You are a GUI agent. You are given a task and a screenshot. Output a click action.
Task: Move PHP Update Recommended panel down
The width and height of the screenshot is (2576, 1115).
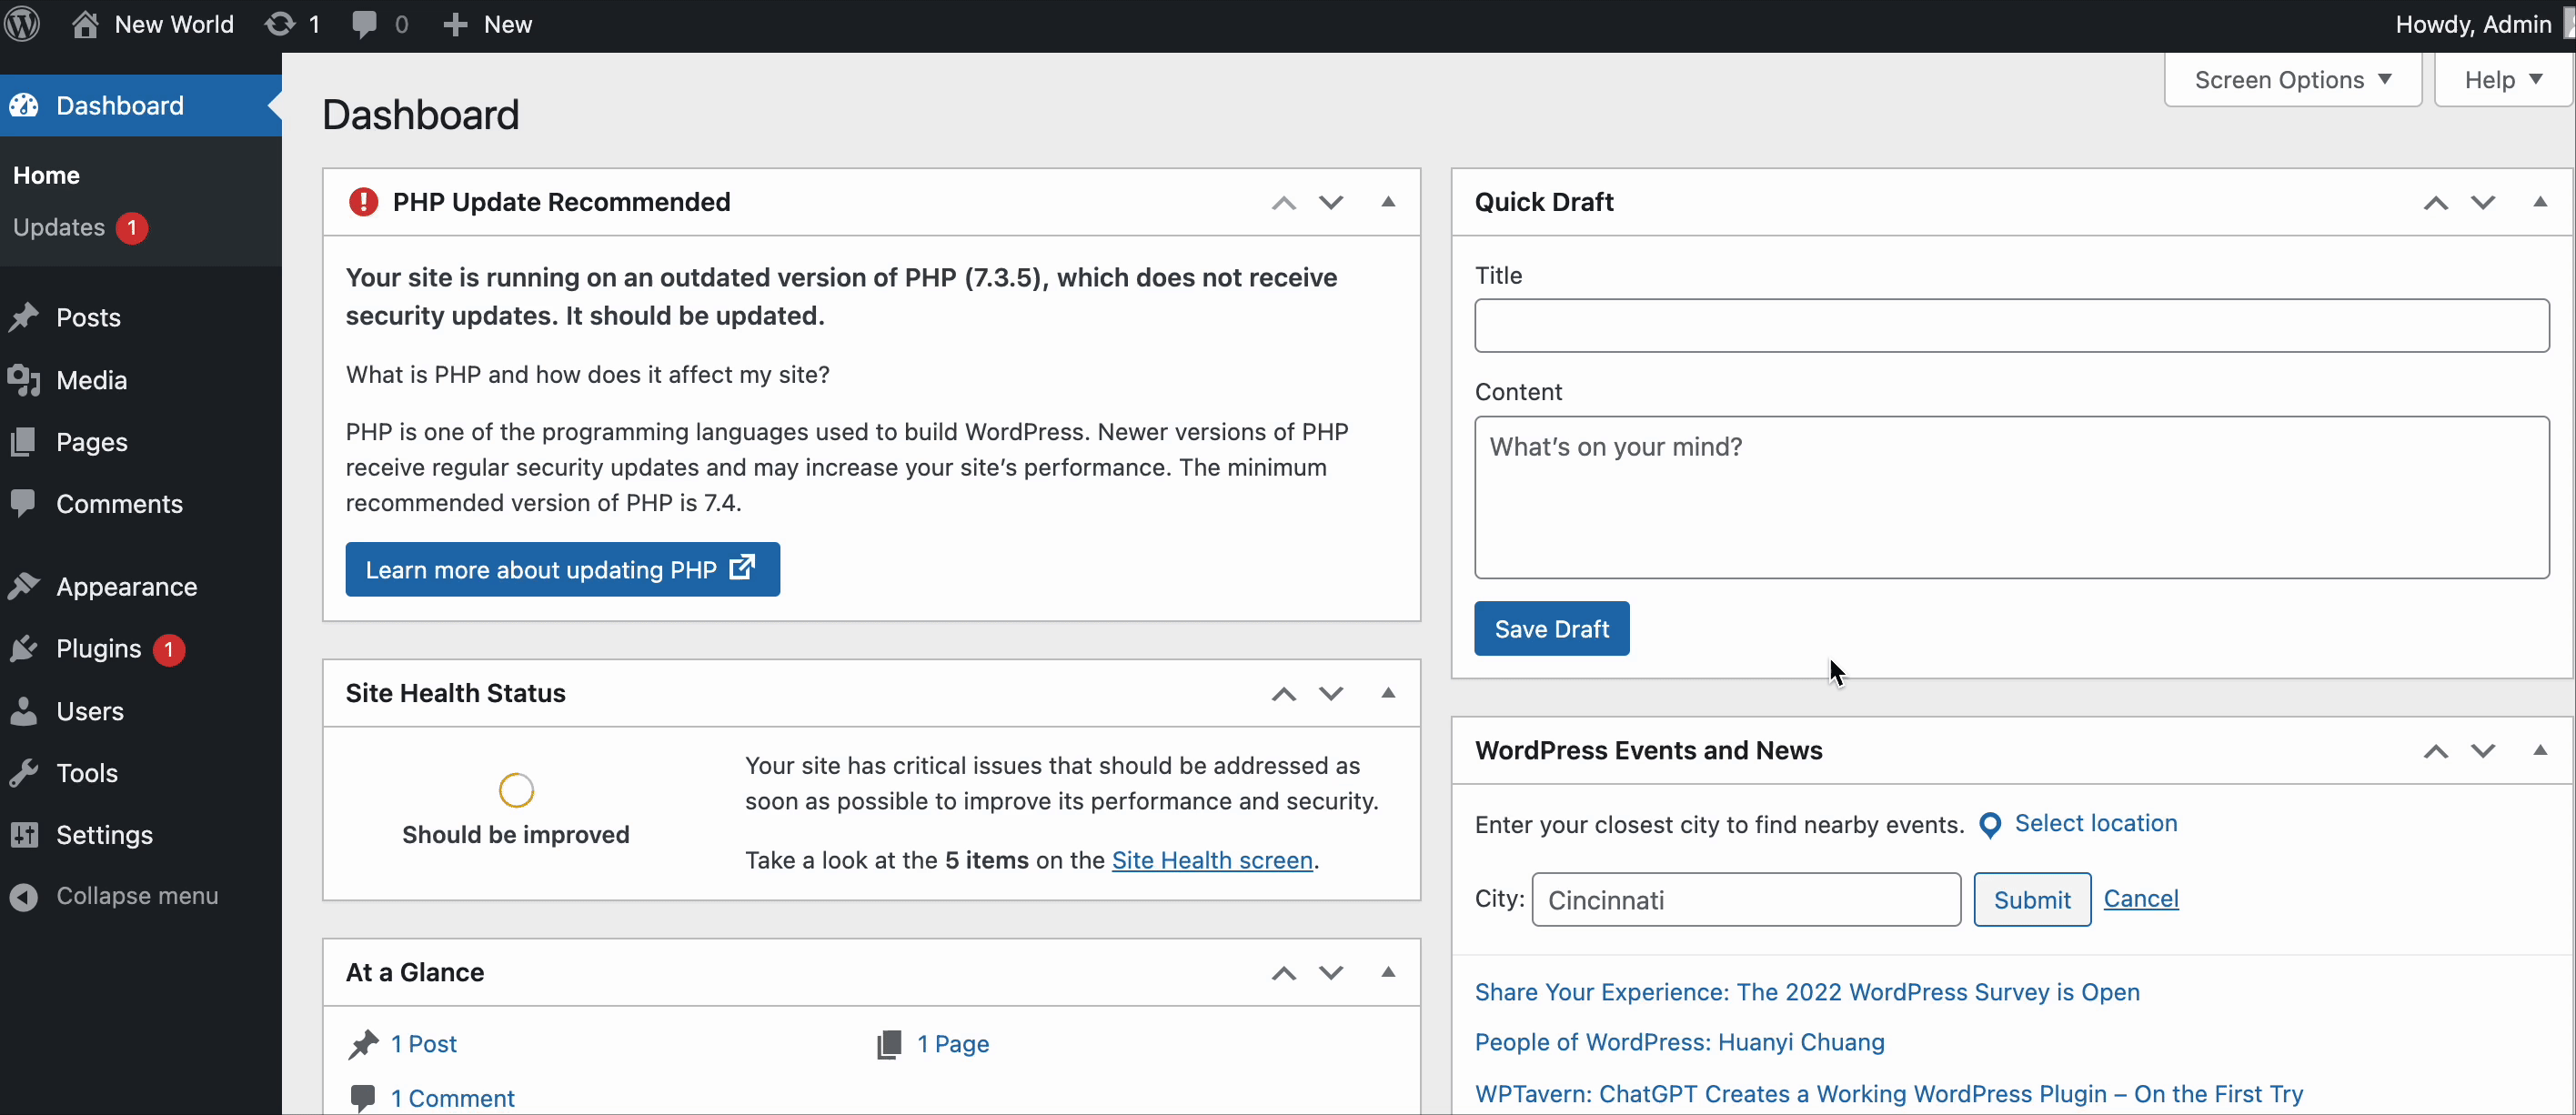coord(1331,203)
